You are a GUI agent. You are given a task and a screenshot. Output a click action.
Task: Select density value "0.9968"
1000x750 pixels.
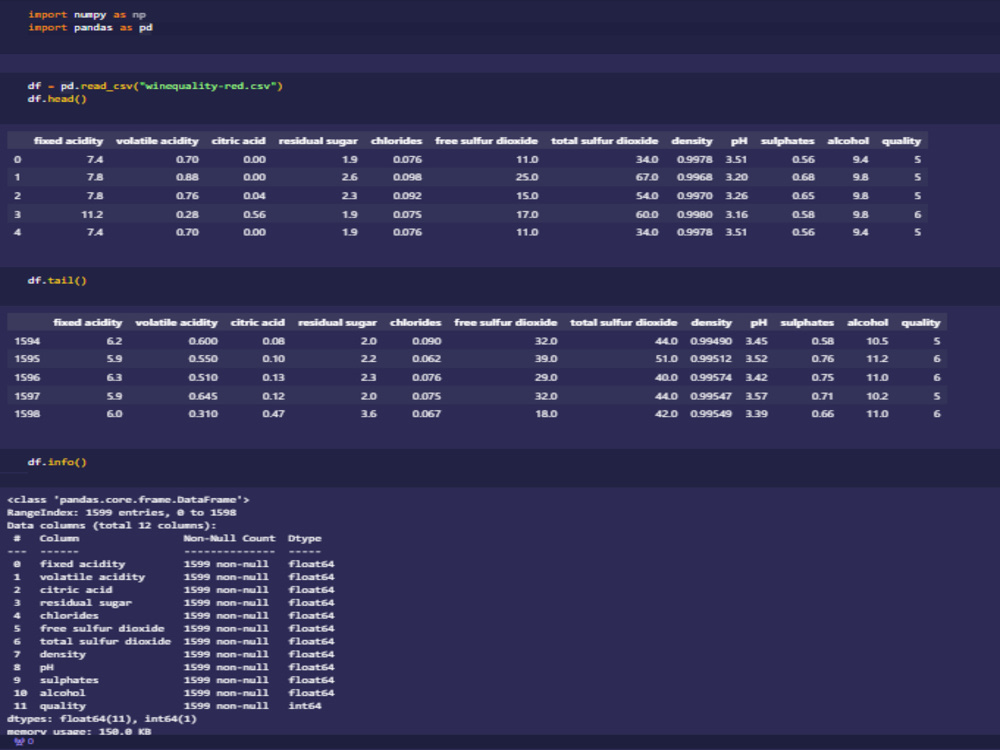coord(695,177)
